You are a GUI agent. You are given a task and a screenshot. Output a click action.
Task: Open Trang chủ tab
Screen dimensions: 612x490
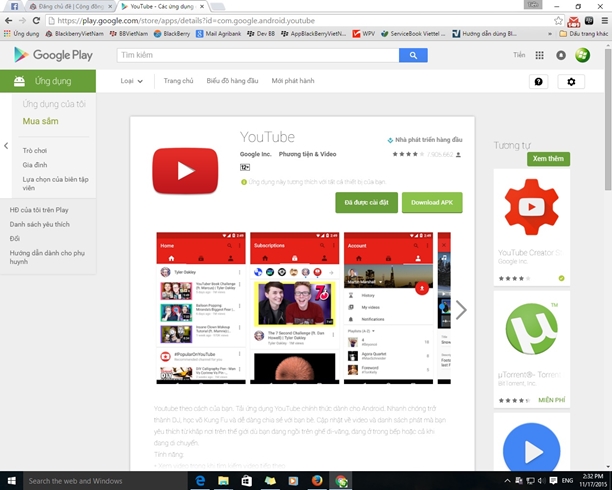coord(178,81)
